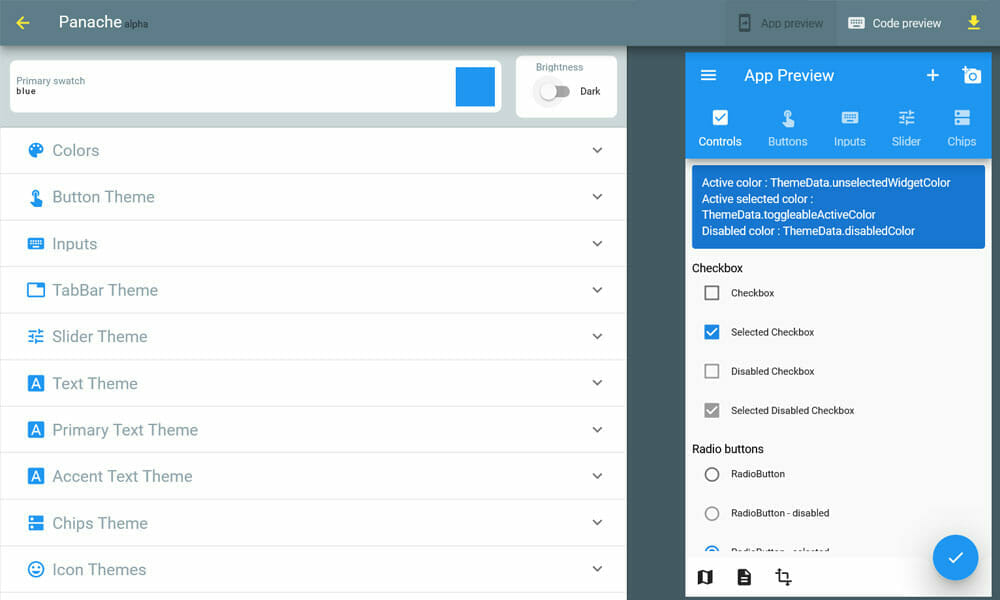Toggle the Dark brightness switch
1000x600 pixels.
(x=554, y=92)
